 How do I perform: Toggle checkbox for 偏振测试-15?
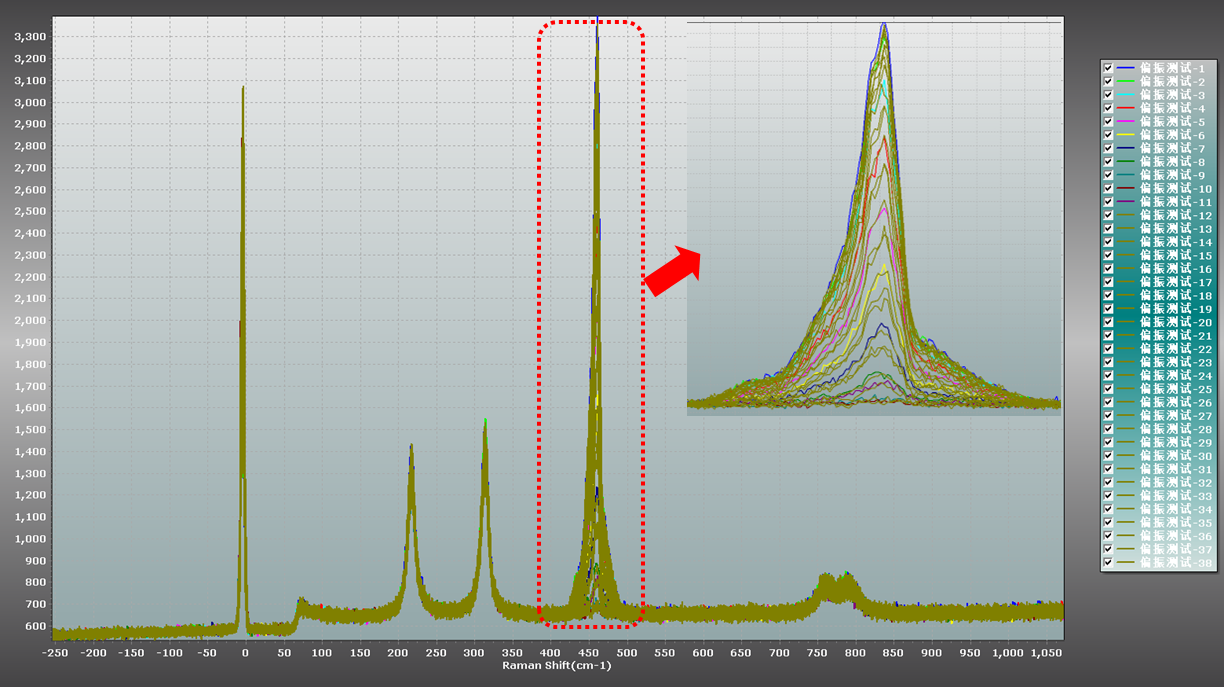tap(1108, 256)
